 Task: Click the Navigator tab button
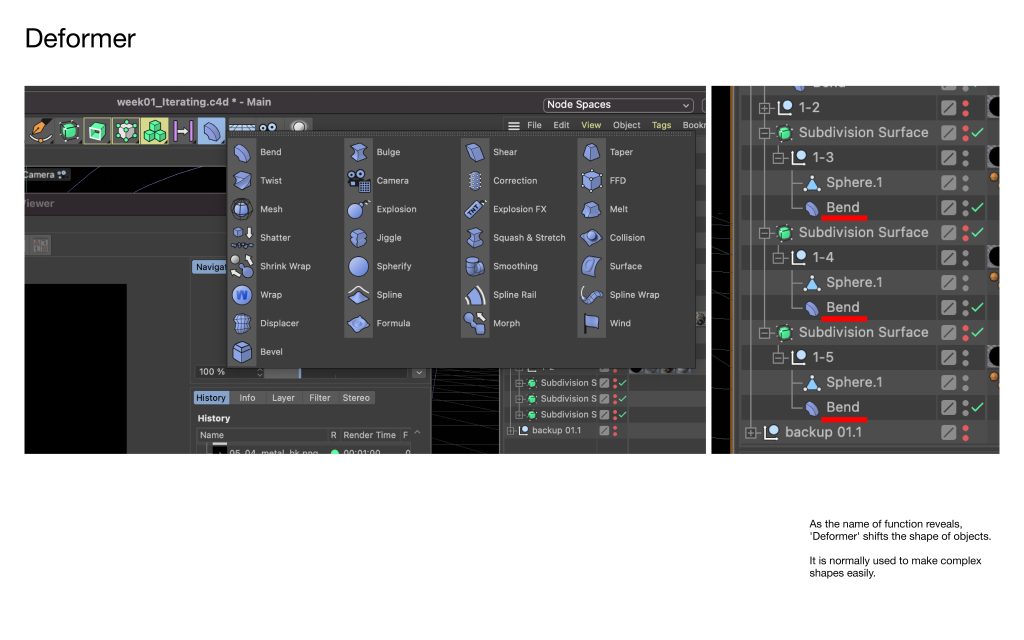[x=210, y=267]
